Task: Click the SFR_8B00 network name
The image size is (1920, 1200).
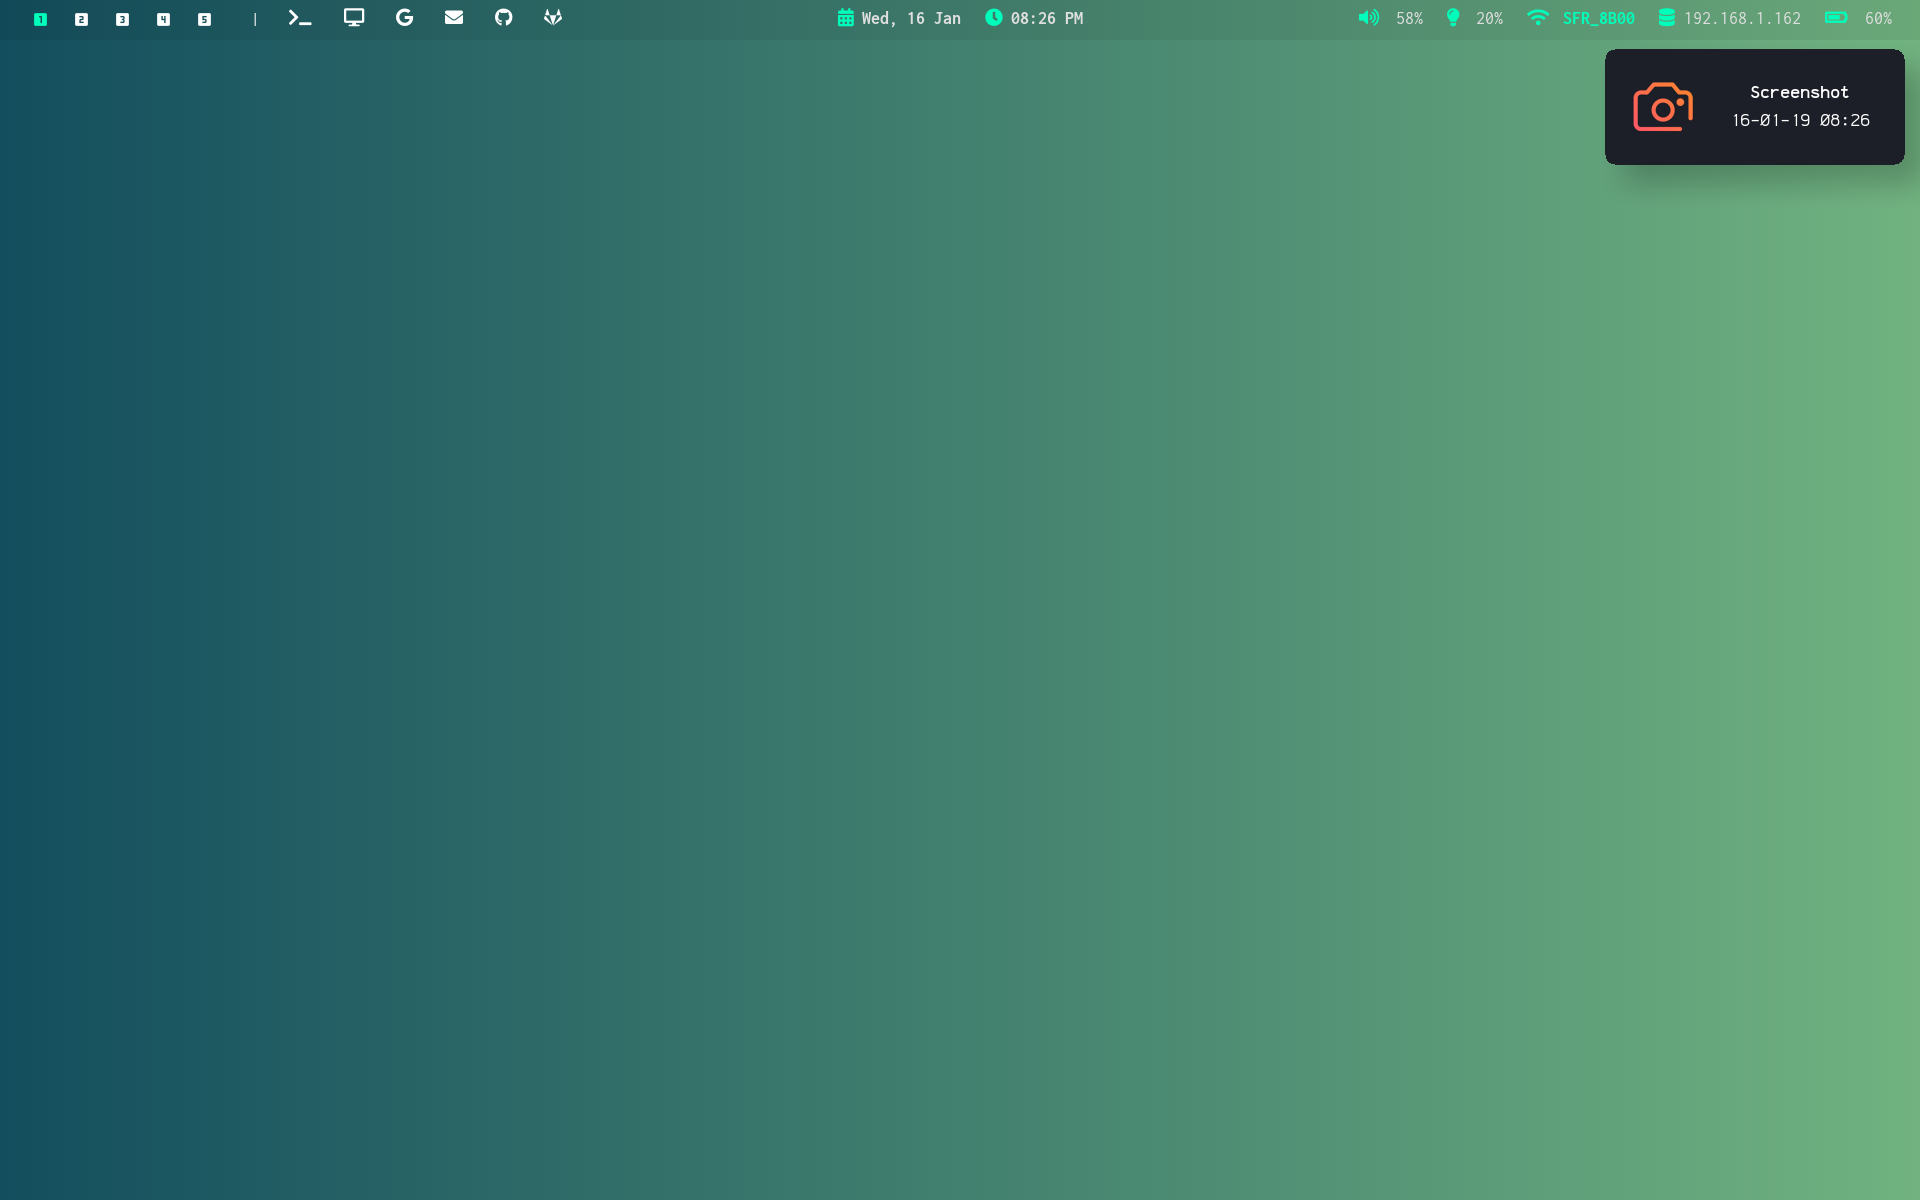Action: coord(1598,18)
